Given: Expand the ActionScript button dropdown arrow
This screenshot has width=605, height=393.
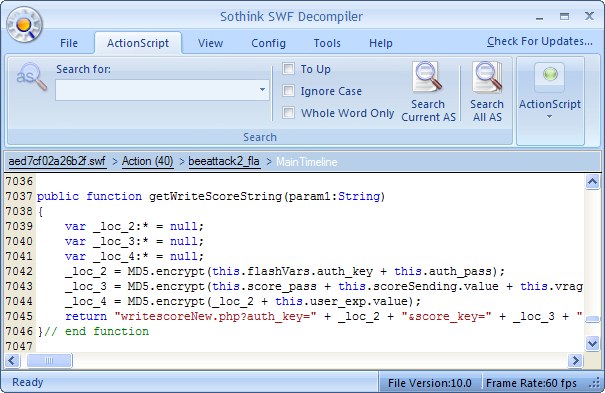Looking at the screenshot, I should [549, 116].
